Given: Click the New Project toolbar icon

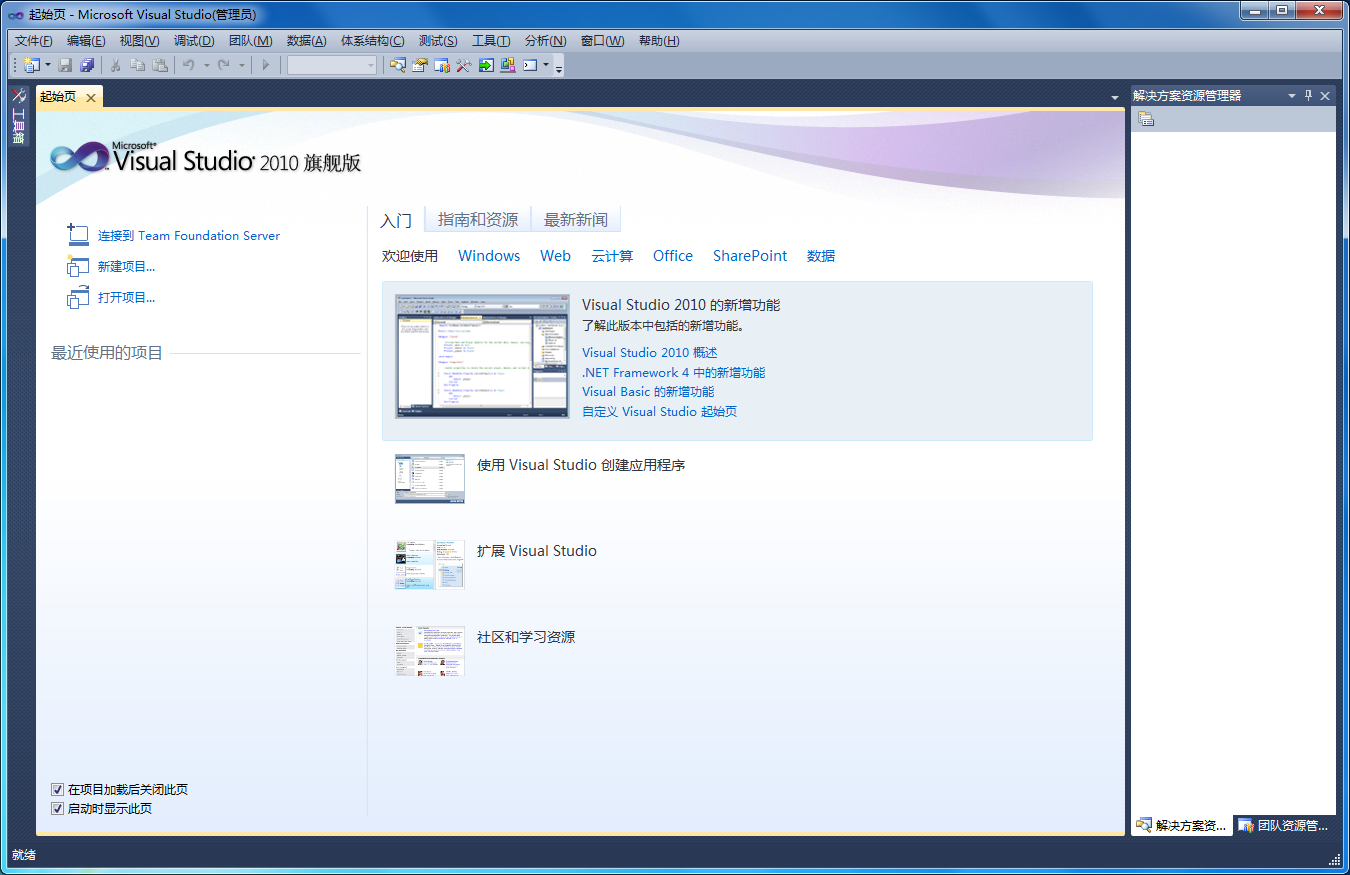Looking at the screenshot, I should 32,65.
